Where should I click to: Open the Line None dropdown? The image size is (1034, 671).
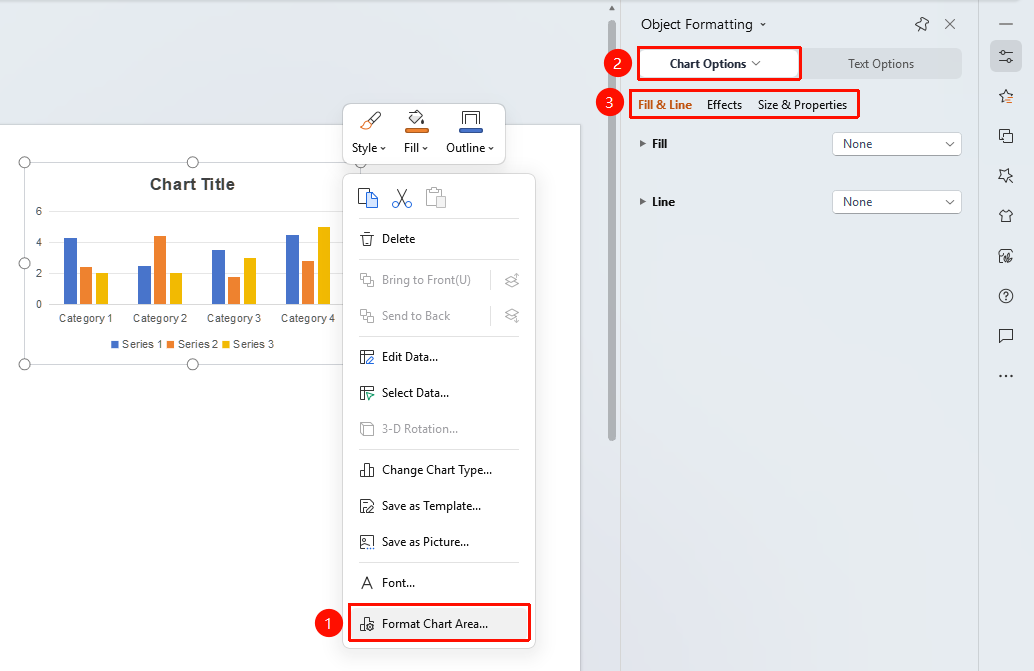897,202
